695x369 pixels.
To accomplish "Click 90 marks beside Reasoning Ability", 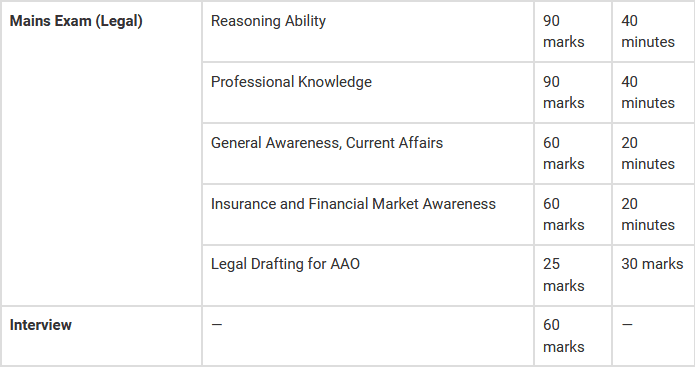I will point(563,31).
